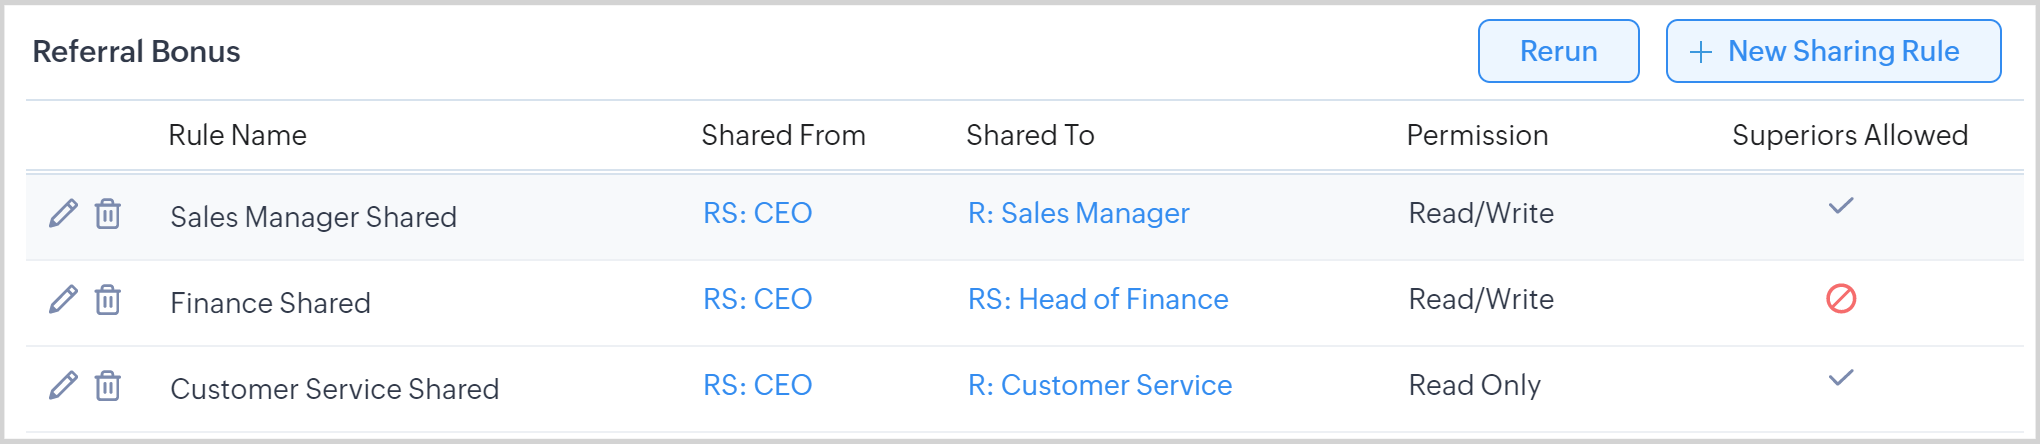
Task: Click Sales Manager superiors allowed checkmark
Action: click(1841, 206)
